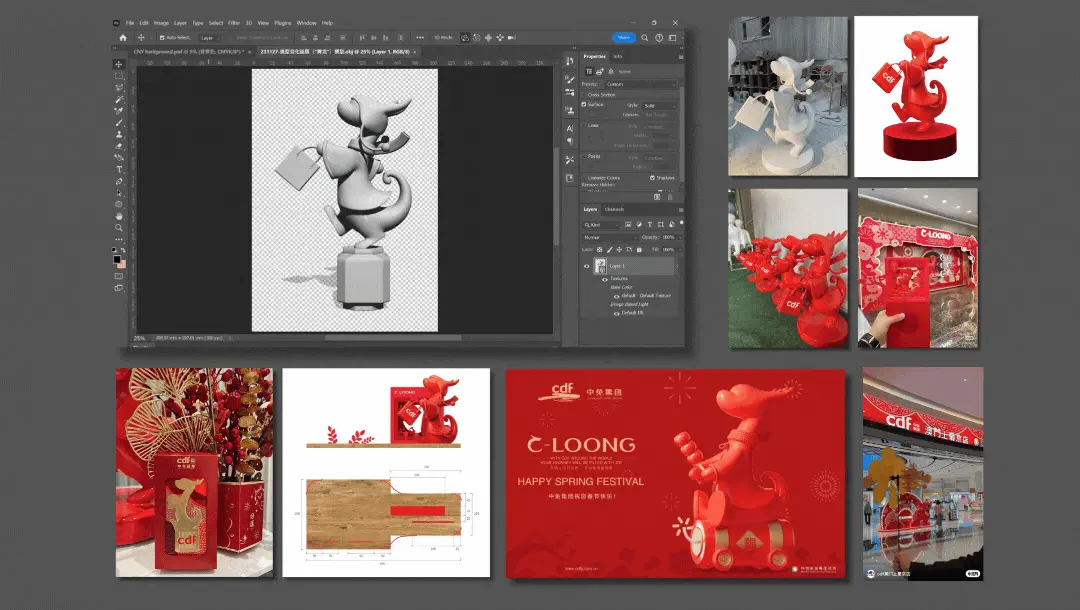Viewport: 1080px width, 610px height.
Task: Click the horizontal scrollbar below the canvas
Action: [393, 338]
